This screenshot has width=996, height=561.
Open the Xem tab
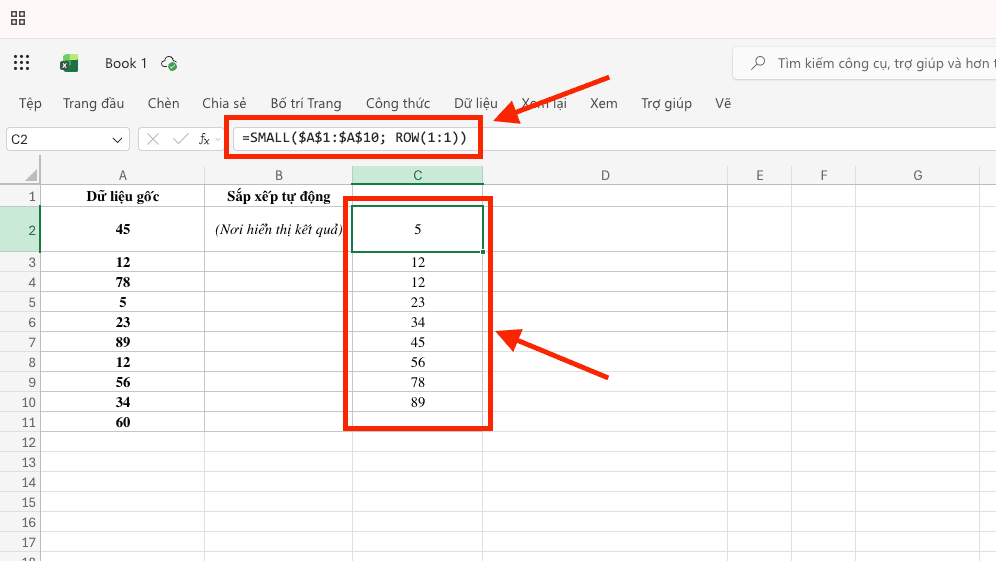[x=603, y=104]
